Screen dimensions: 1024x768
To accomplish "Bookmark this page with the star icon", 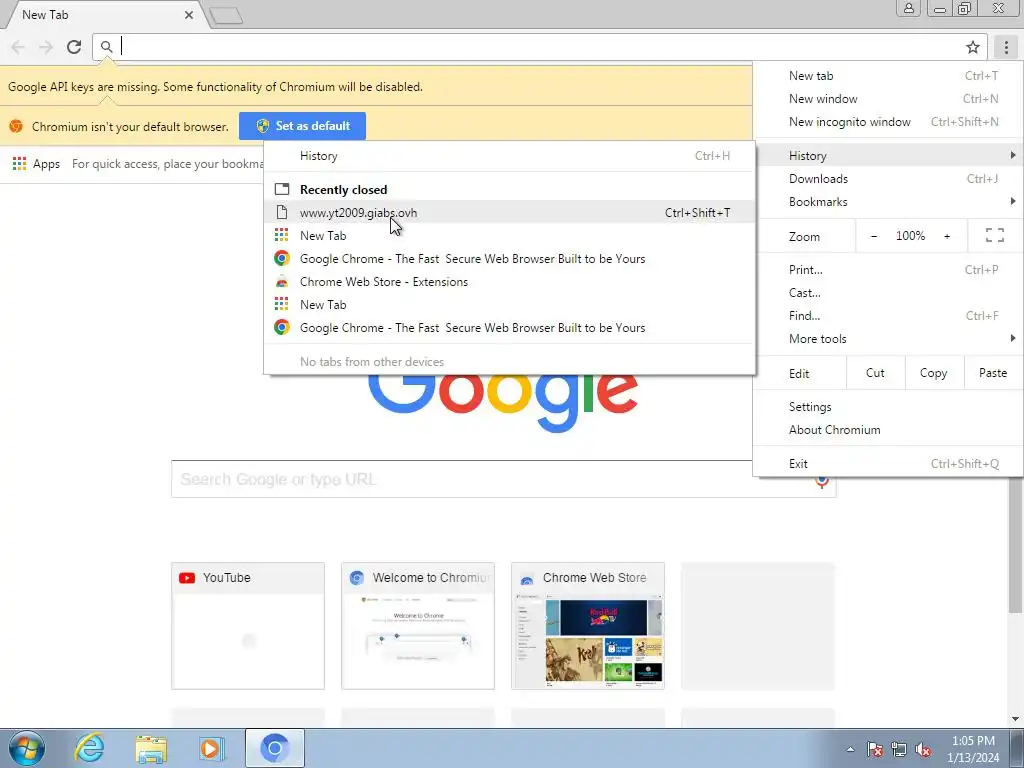I will point(973,47).
